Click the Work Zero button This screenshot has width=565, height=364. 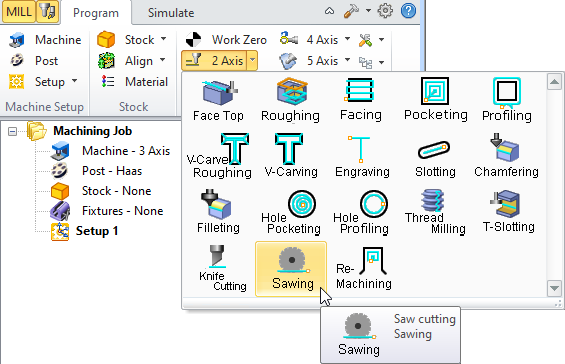pyautogui.click(x=226, y=40)
